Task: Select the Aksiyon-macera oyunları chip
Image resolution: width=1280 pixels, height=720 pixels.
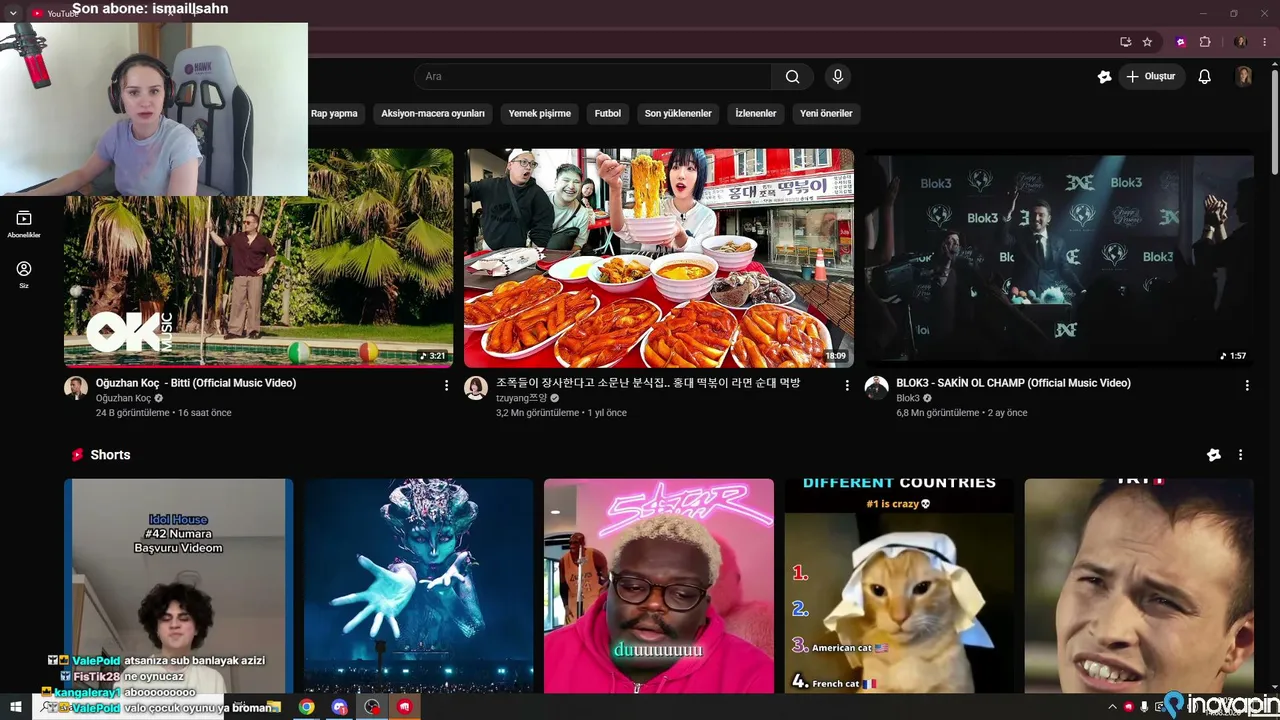Action: 433,114
